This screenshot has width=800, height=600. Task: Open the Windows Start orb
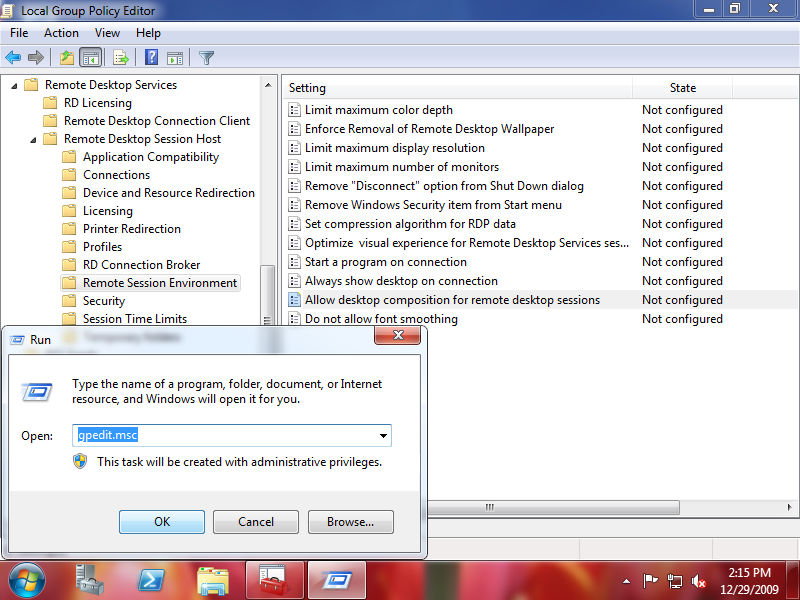pos(26,581)
